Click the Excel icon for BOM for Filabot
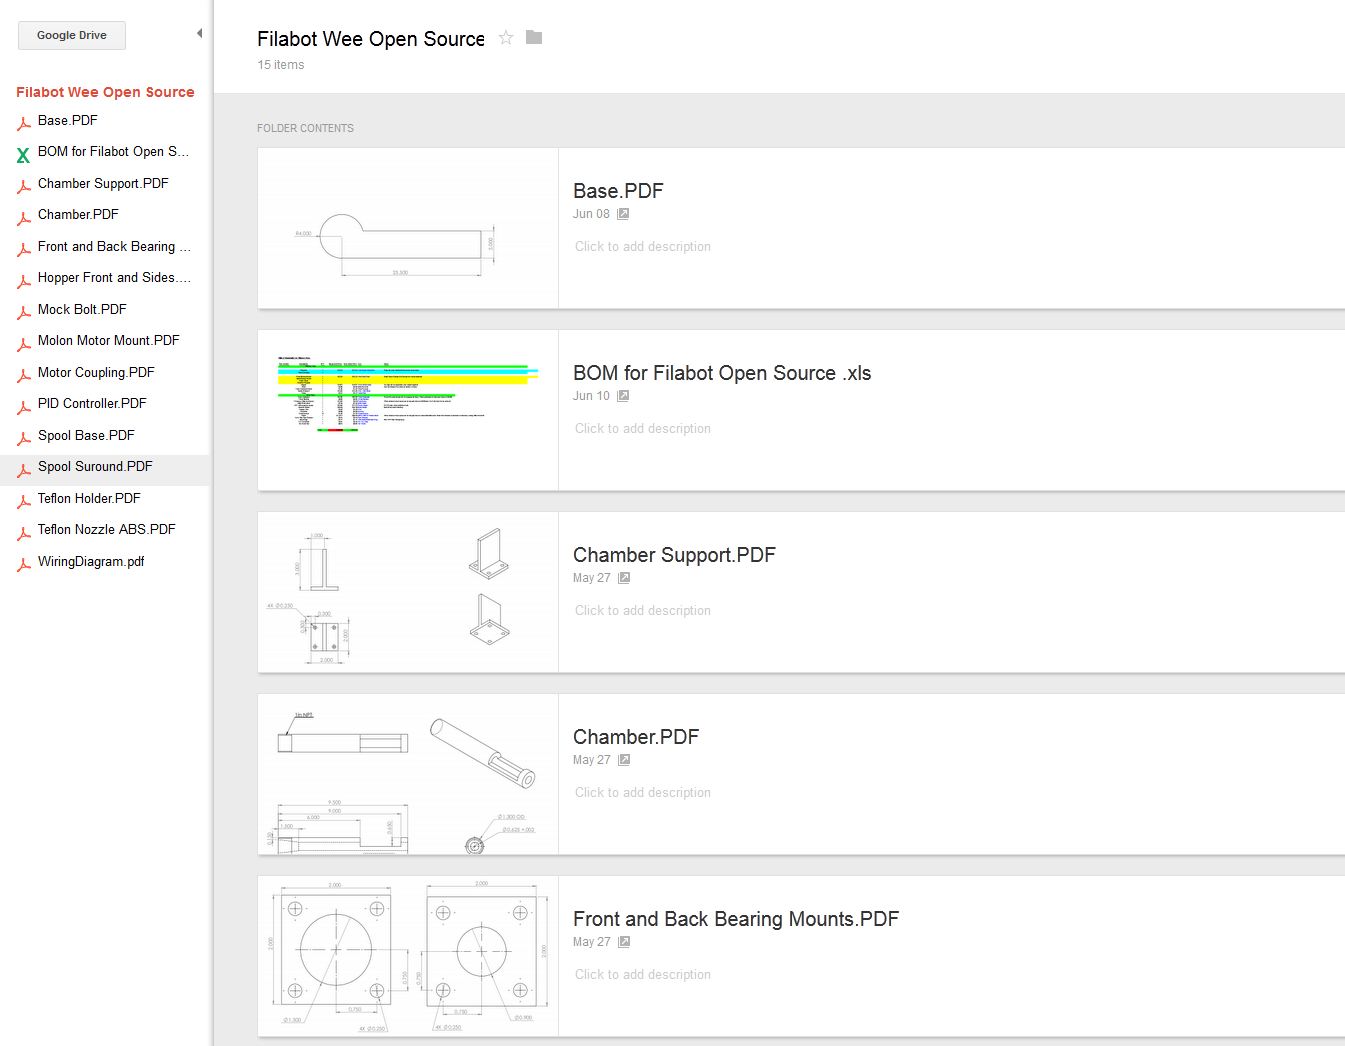This screenshot has height=1046, width=1345. 23,154
